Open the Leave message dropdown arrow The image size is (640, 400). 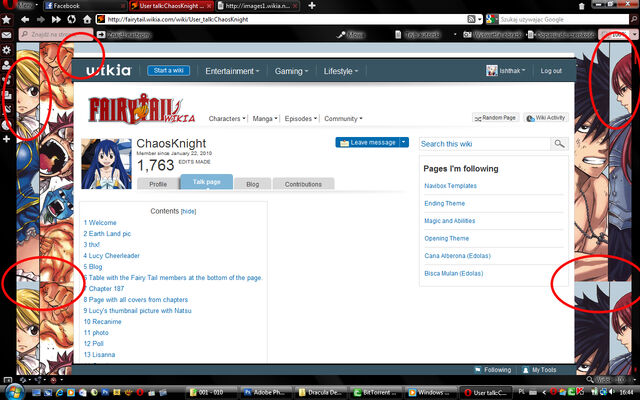tap(404, 142)
